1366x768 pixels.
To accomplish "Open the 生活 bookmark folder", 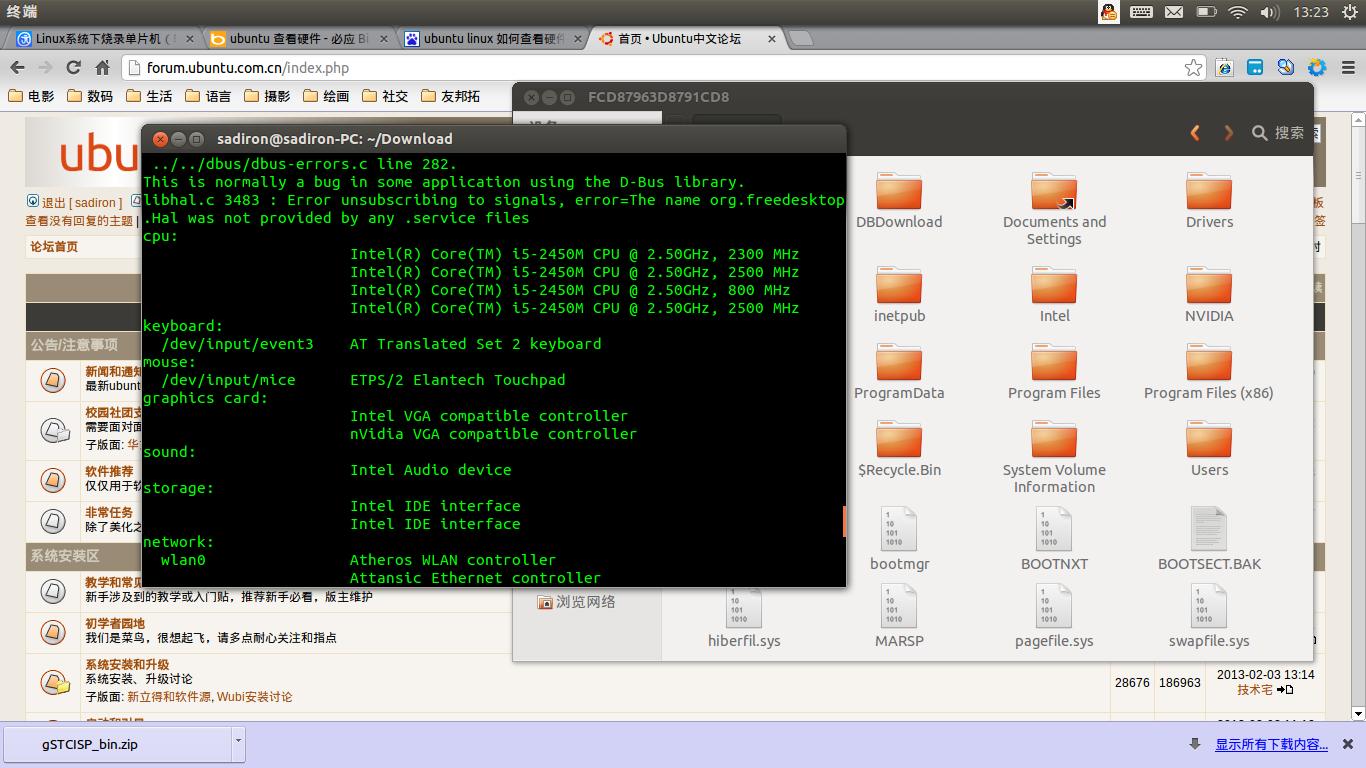I will click(149, 96).
